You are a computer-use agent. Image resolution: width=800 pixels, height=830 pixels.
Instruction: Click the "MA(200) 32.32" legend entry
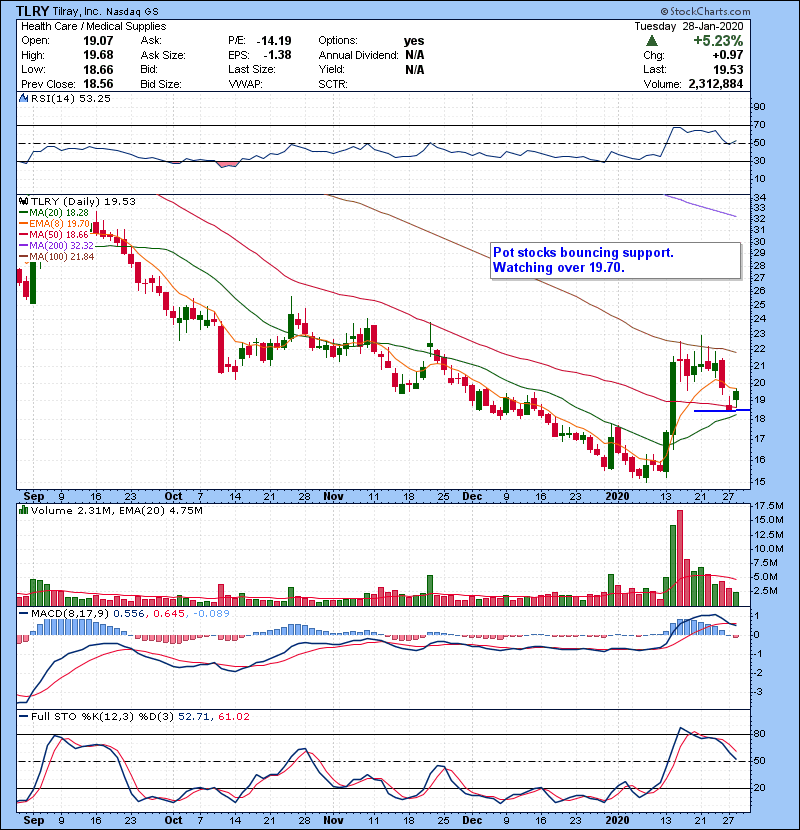[61, 246]
